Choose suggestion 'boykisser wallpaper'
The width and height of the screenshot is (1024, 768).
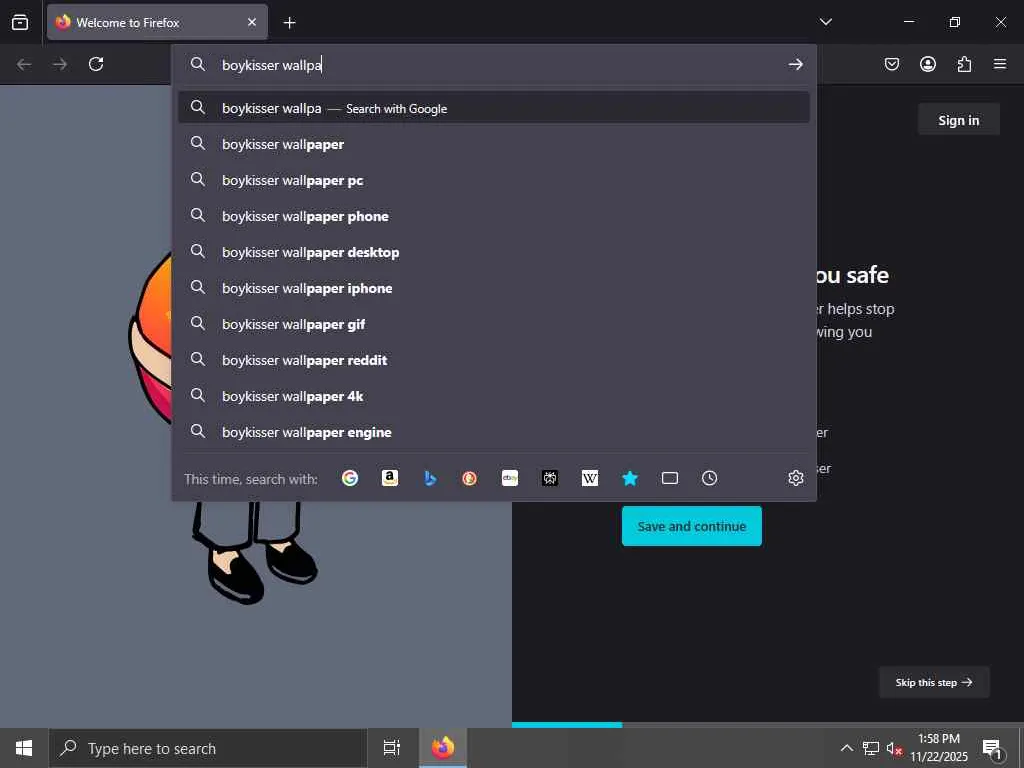[x=494, y=144]
